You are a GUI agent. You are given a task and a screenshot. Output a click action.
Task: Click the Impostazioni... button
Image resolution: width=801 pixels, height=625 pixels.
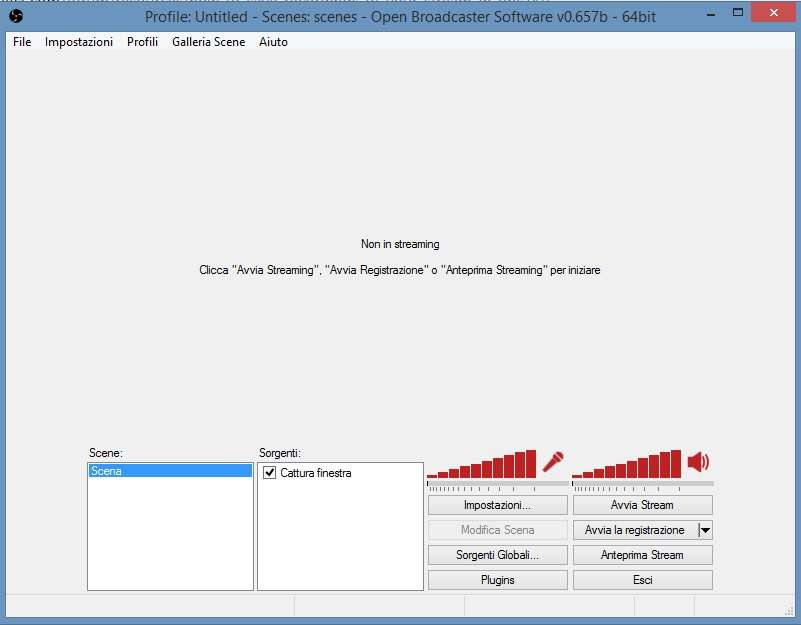point(497,506)
